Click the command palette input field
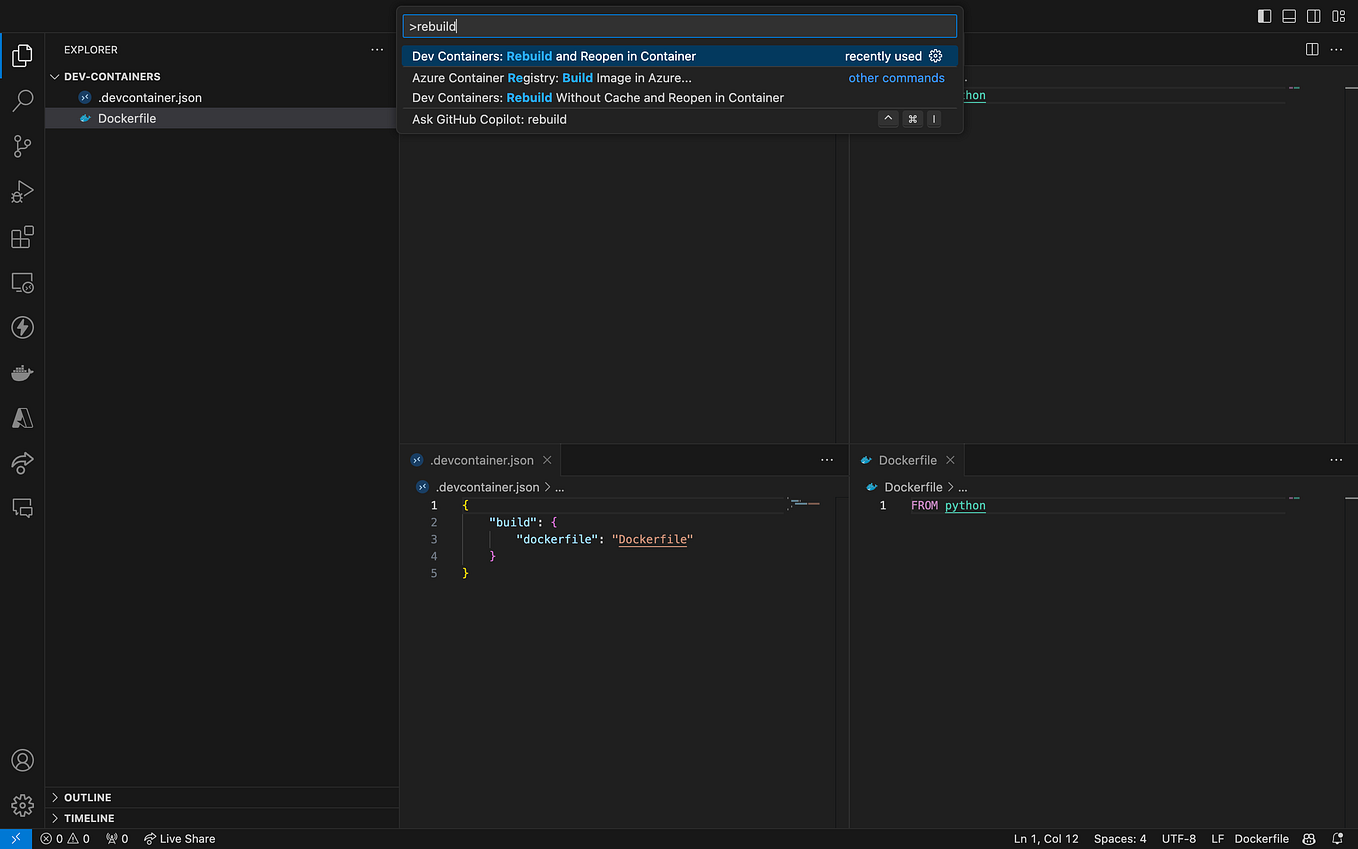The image size is (1358, 849). tap(679, 27)
